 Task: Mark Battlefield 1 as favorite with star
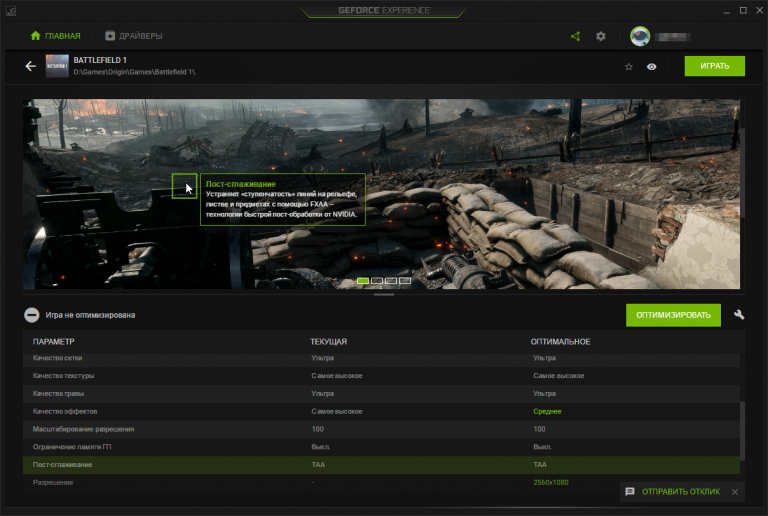coord(629,67)
